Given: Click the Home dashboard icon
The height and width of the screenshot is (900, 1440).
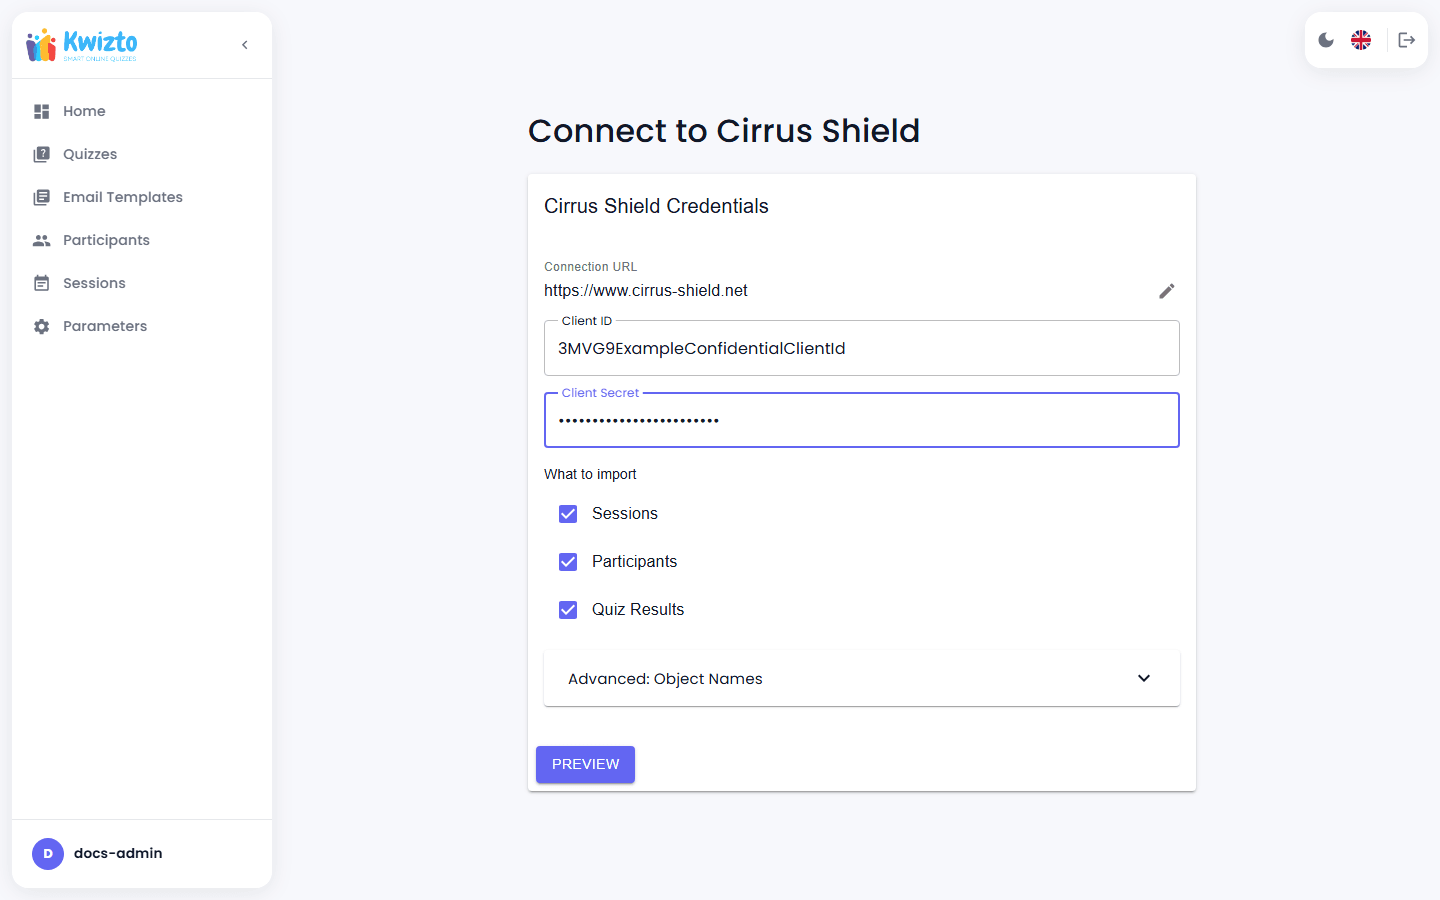Looking at the screenshot, I should 41,111.
